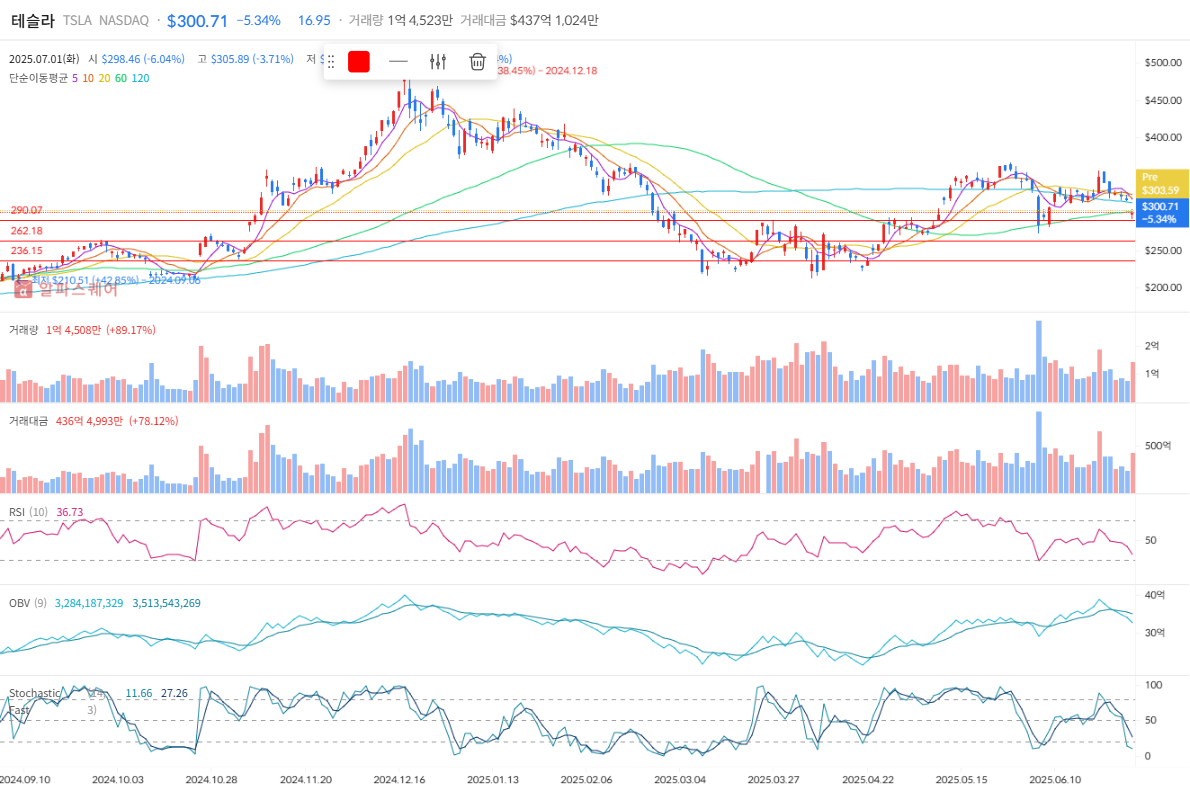This screenshot has width=1190, height=791.
Task: Select the 10-day moving average label
Action: 88,78
